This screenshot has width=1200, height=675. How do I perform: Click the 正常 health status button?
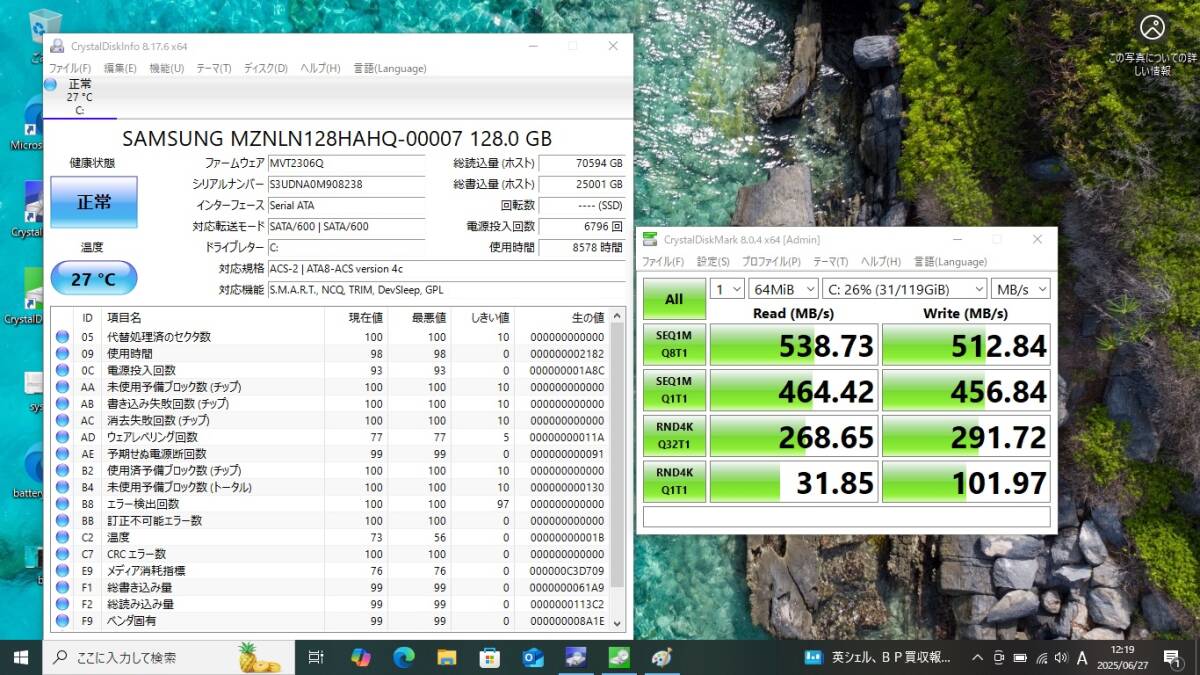94,202
